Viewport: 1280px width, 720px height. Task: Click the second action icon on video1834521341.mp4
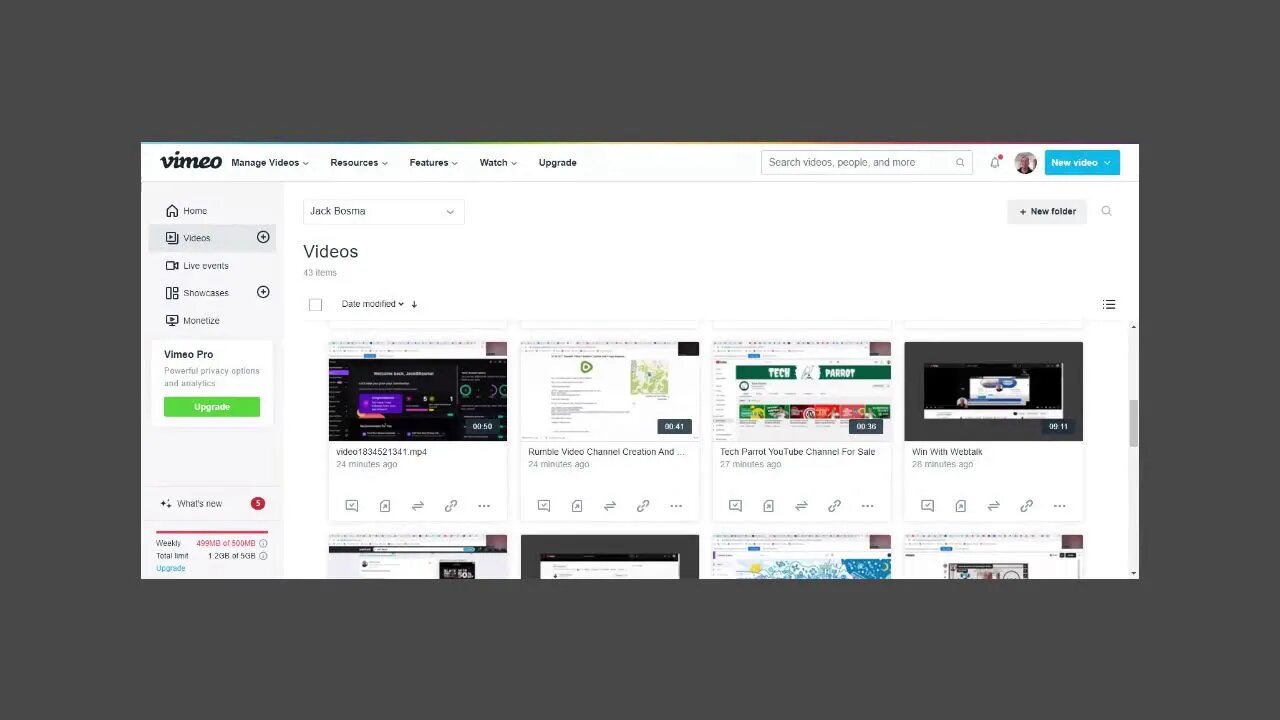point(385,506)
